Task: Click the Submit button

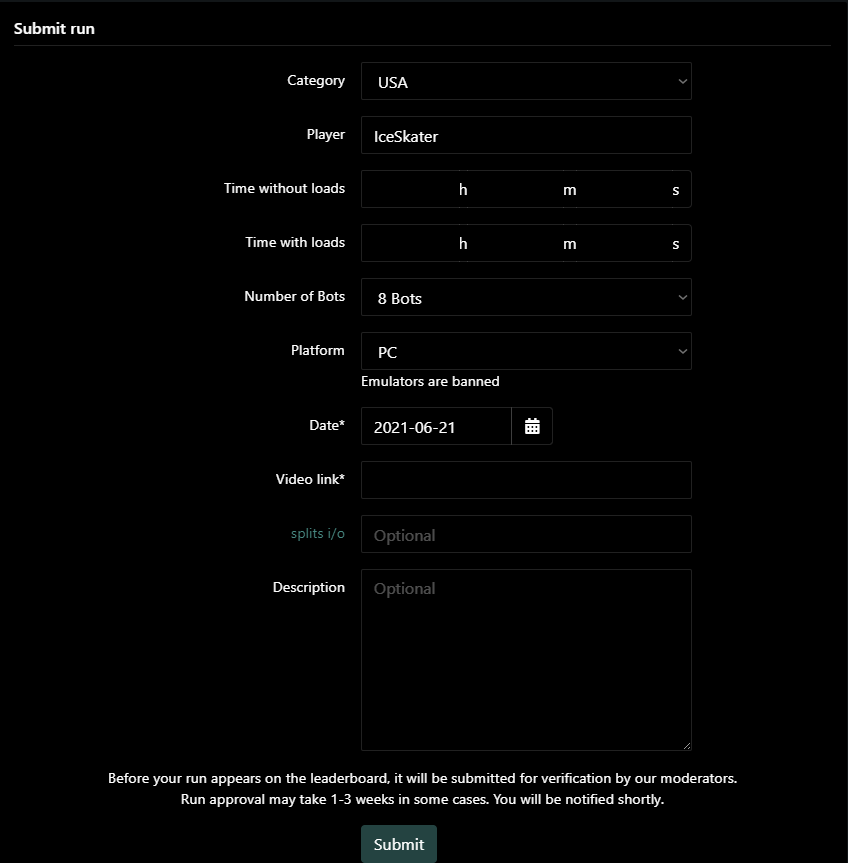Action: tap(398, 844)
